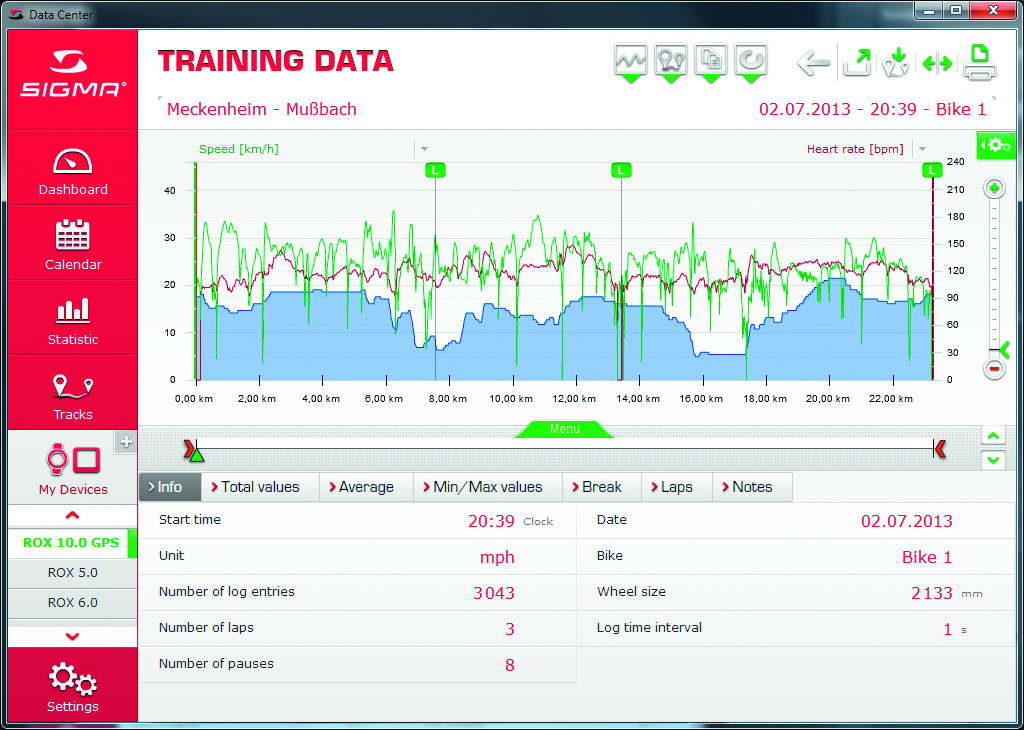Click the print icon in toolbar
The height and width of the screenshot is (730, 1024).
tap(979, 63)
